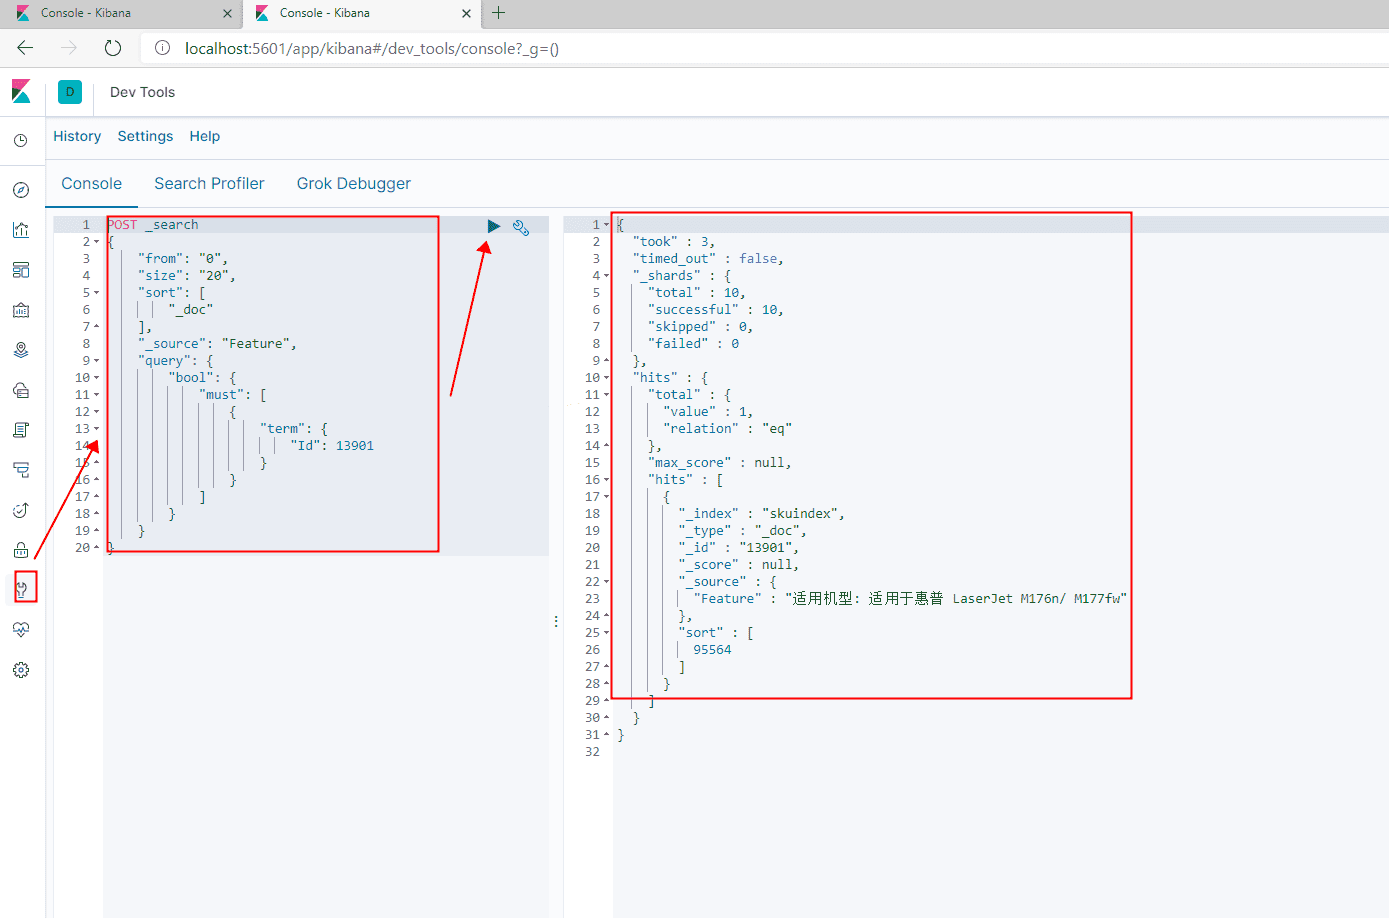The image size is (1389, 918).
Task: Click the Kibana logo at top left
Action: 21,92
